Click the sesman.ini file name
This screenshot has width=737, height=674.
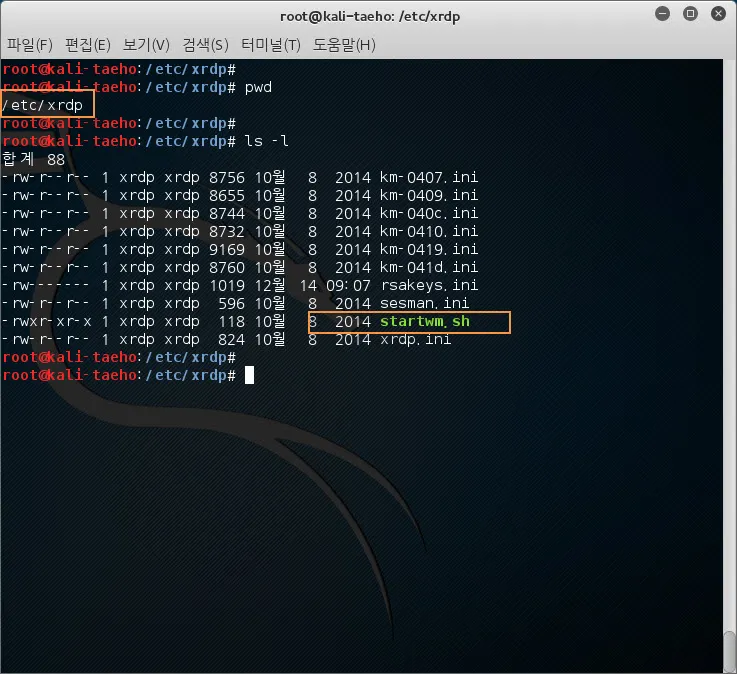point(424,303)
